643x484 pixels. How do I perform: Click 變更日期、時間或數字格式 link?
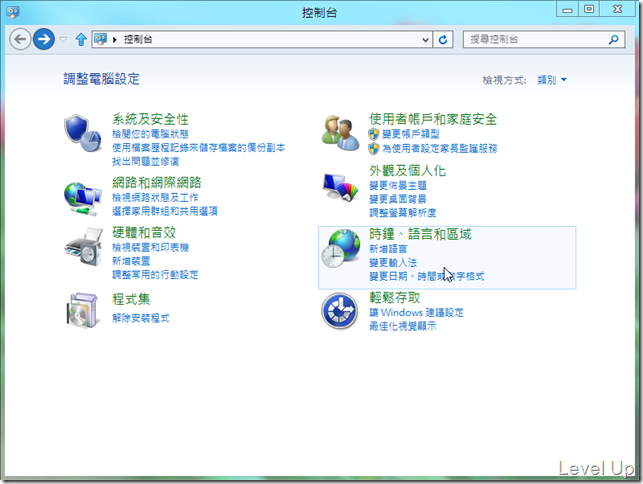(426, 276)
